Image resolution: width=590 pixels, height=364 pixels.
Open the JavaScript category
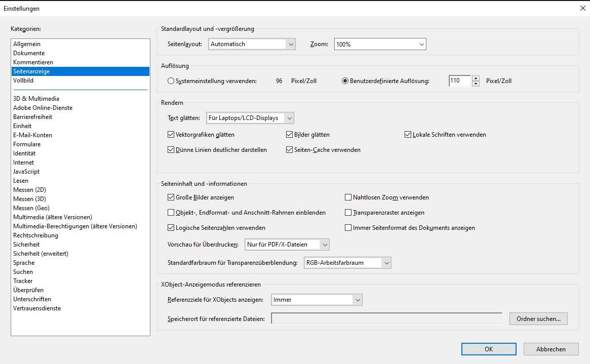tap(26, 171)
